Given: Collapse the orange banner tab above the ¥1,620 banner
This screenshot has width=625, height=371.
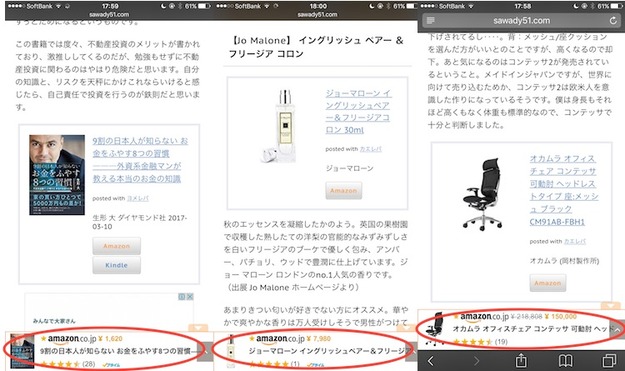Looking at the screenshot, I should (198, 328).
